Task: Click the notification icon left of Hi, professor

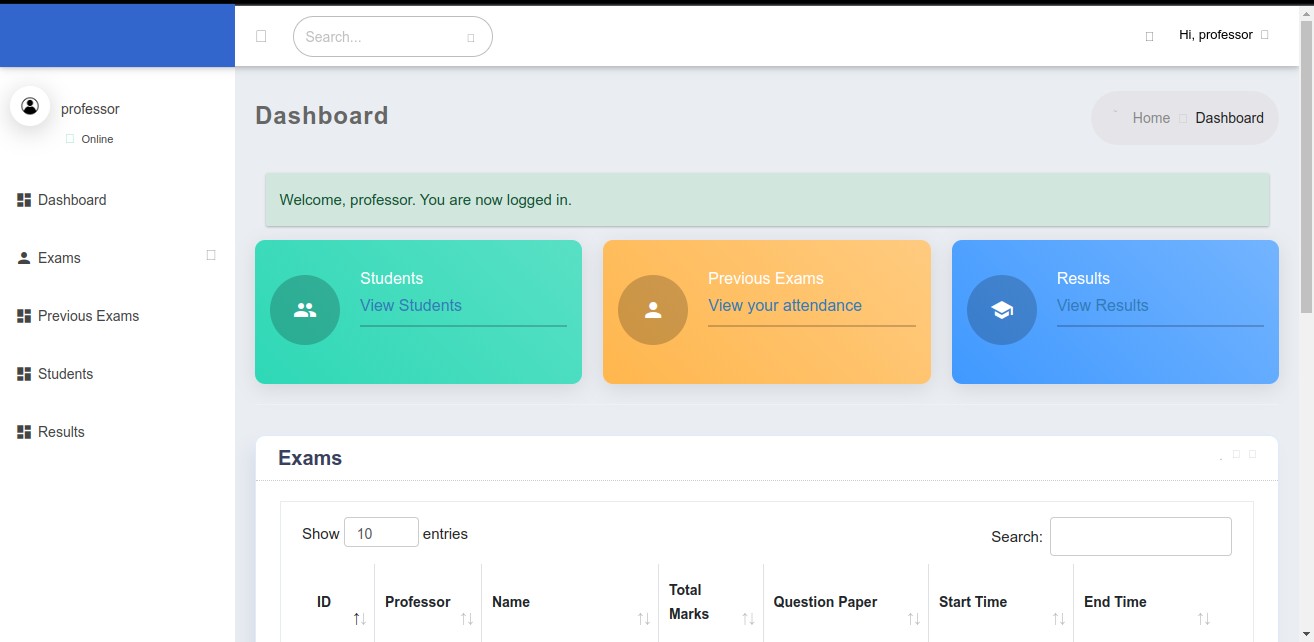Action: point(1149,36)
